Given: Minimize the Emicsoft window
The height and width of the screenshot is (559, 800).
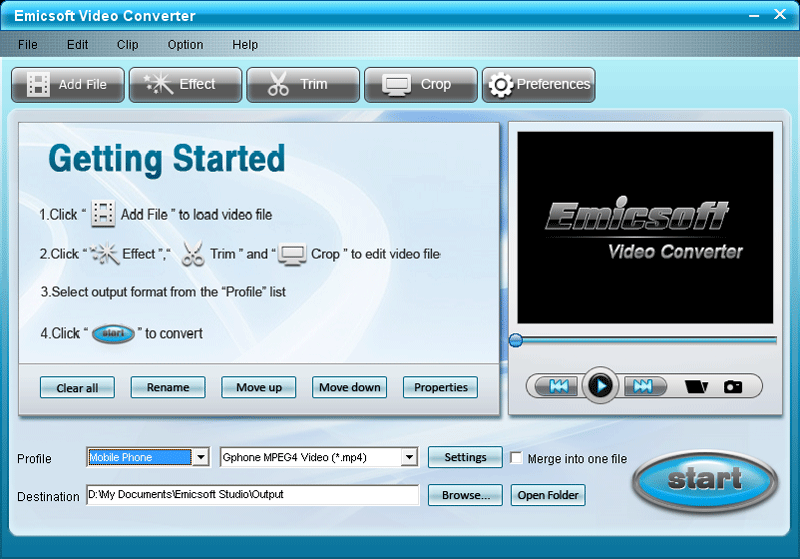Looking at the screenshot, I should coord(754,15).
